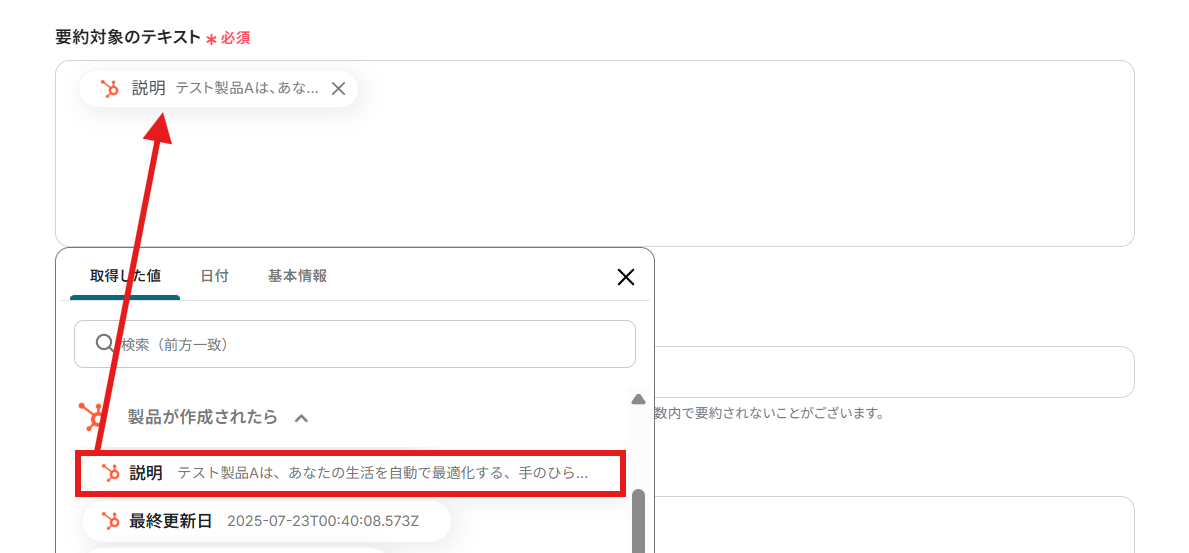Click the scrollbar up arrow in the list
Viewport: 1189px width, 553px height.
(x=638, y=399)
